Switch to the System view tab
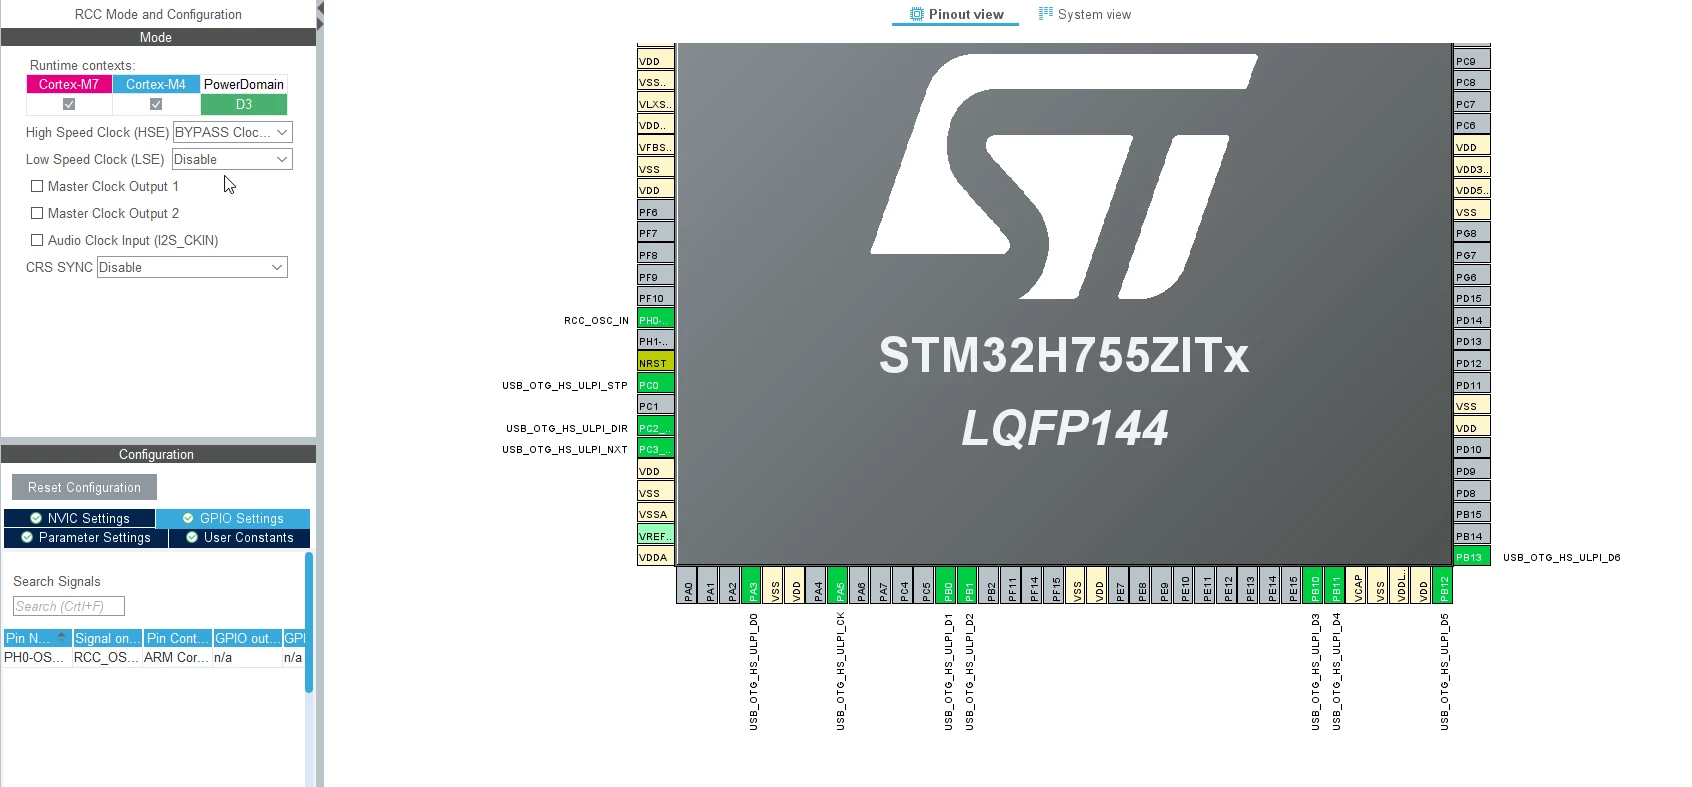Viewport: 1692px width, 787px height. (x=1085, y=14)
